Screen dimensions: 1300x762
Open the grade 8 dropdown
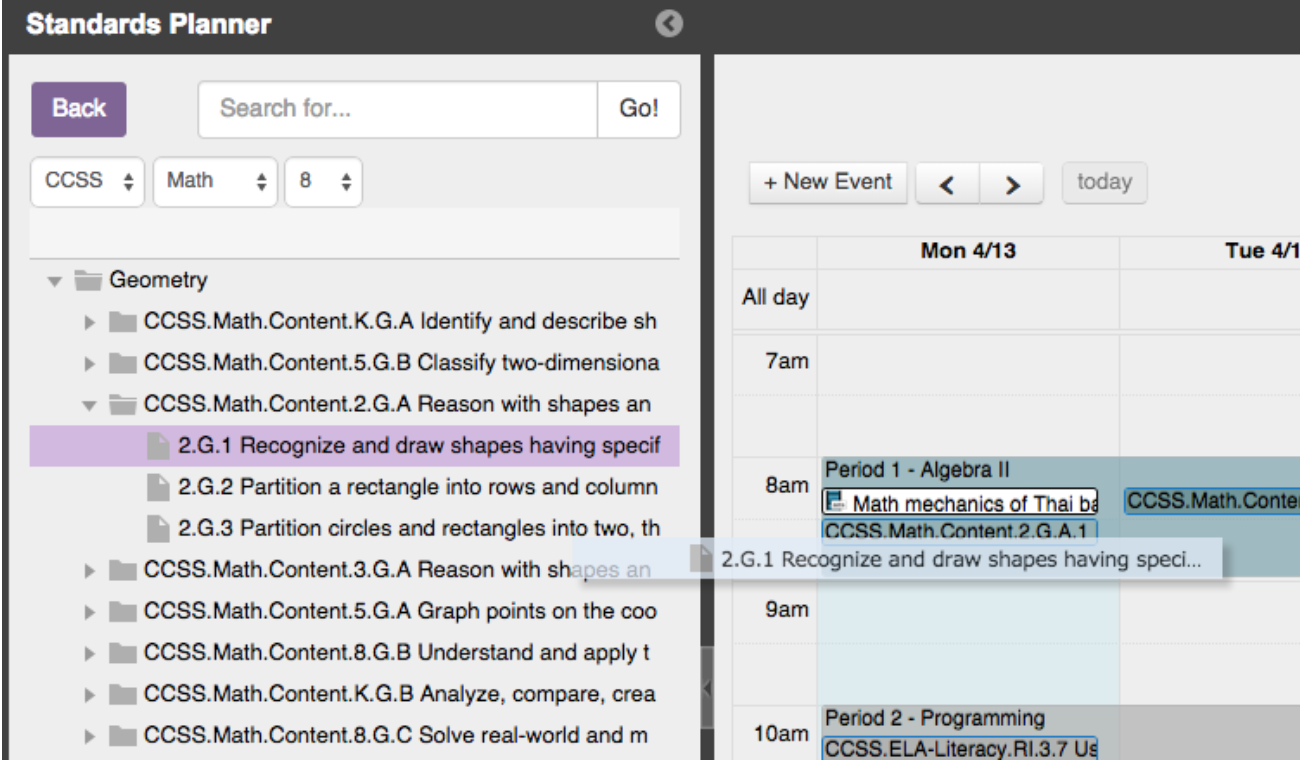324,184
